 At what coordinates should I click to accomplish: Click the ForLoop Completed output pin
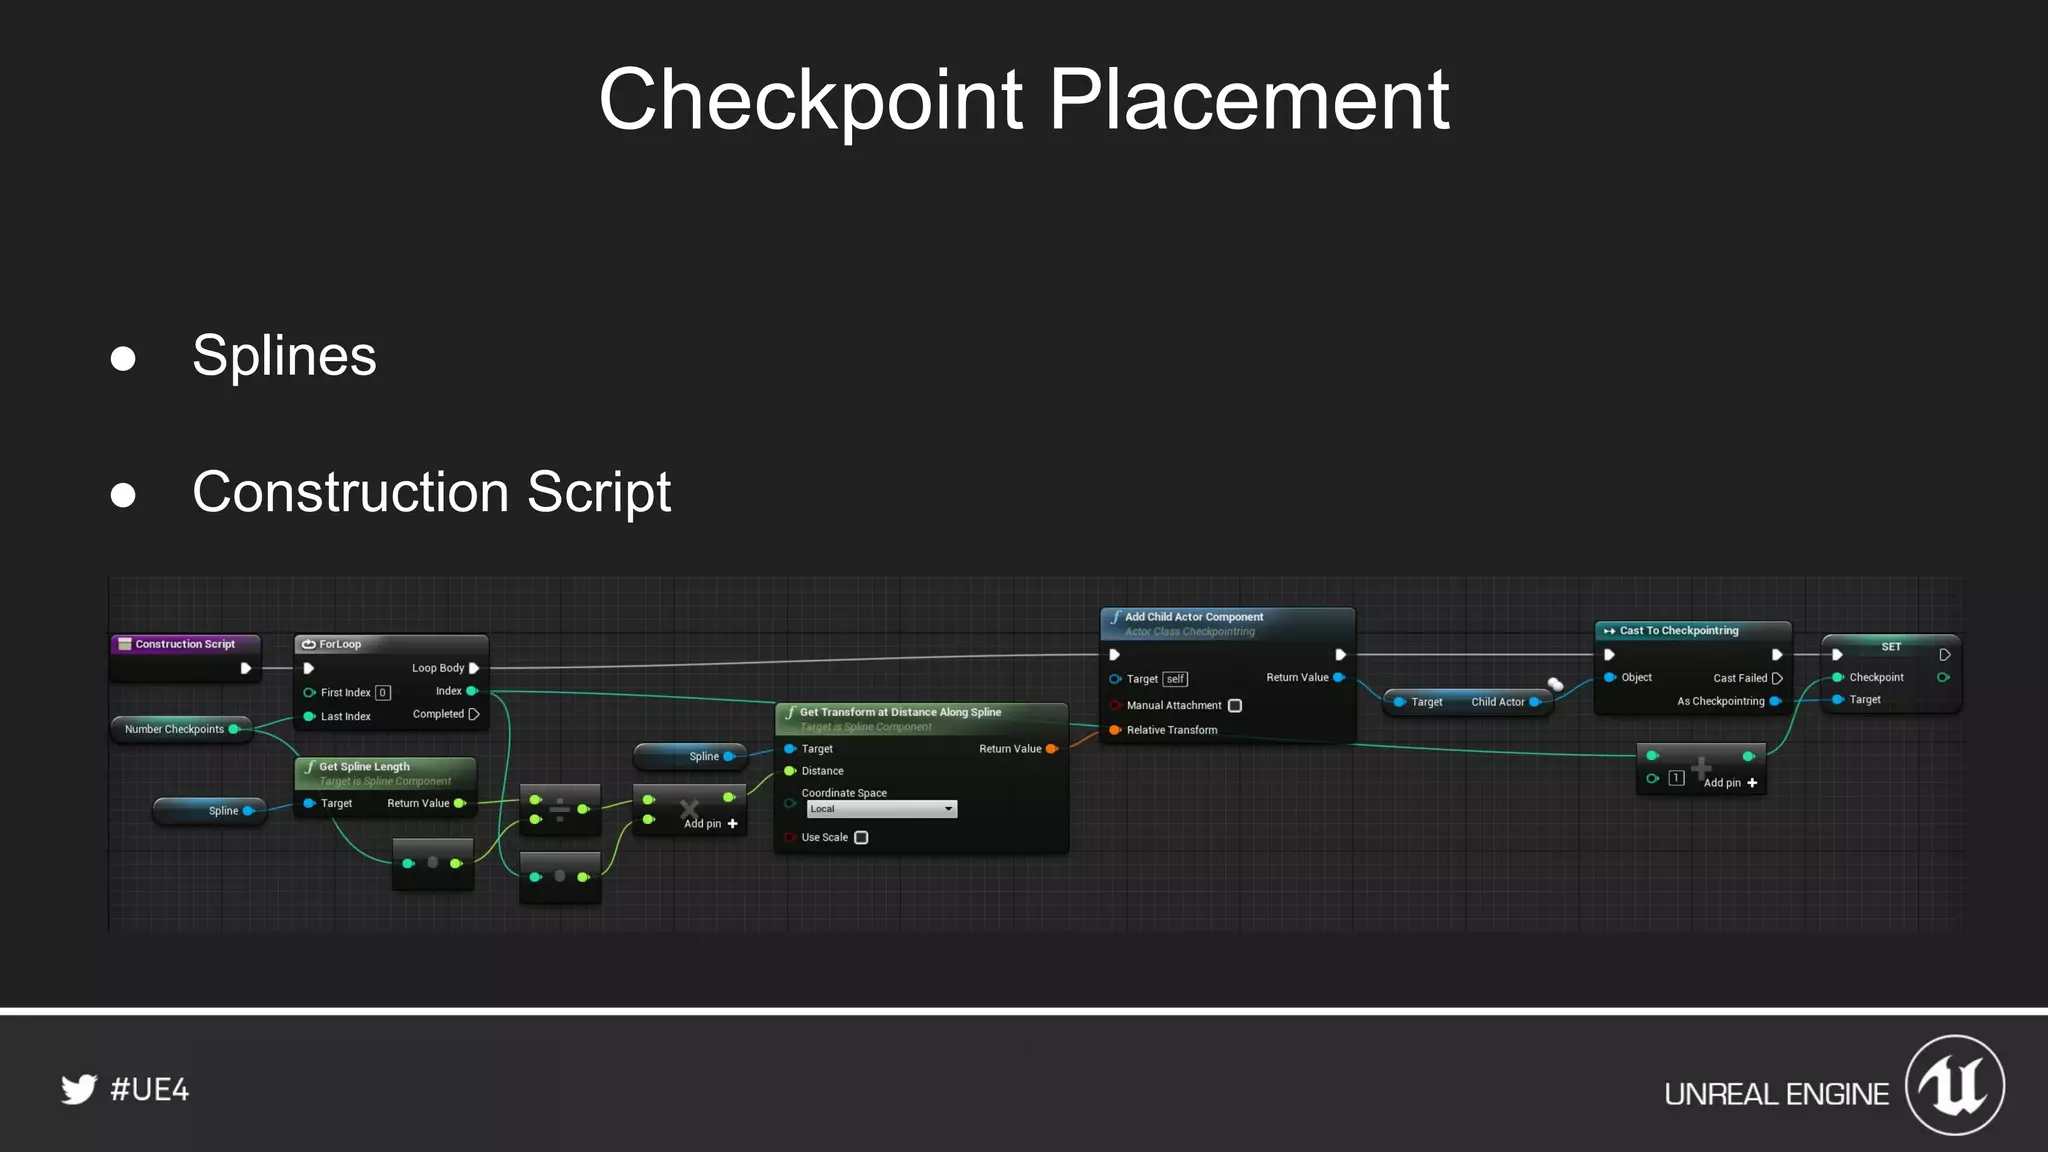pos(474,714)
